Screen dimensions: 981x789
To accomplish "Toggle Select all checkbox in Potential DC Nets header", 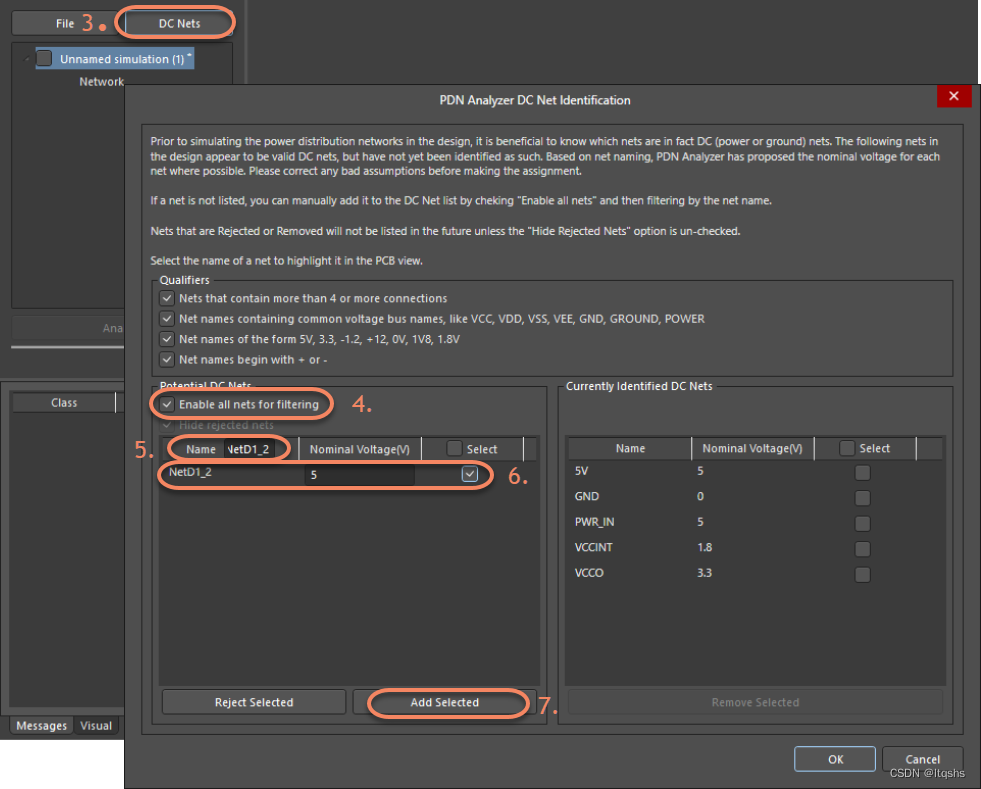I will coord(455,449).
